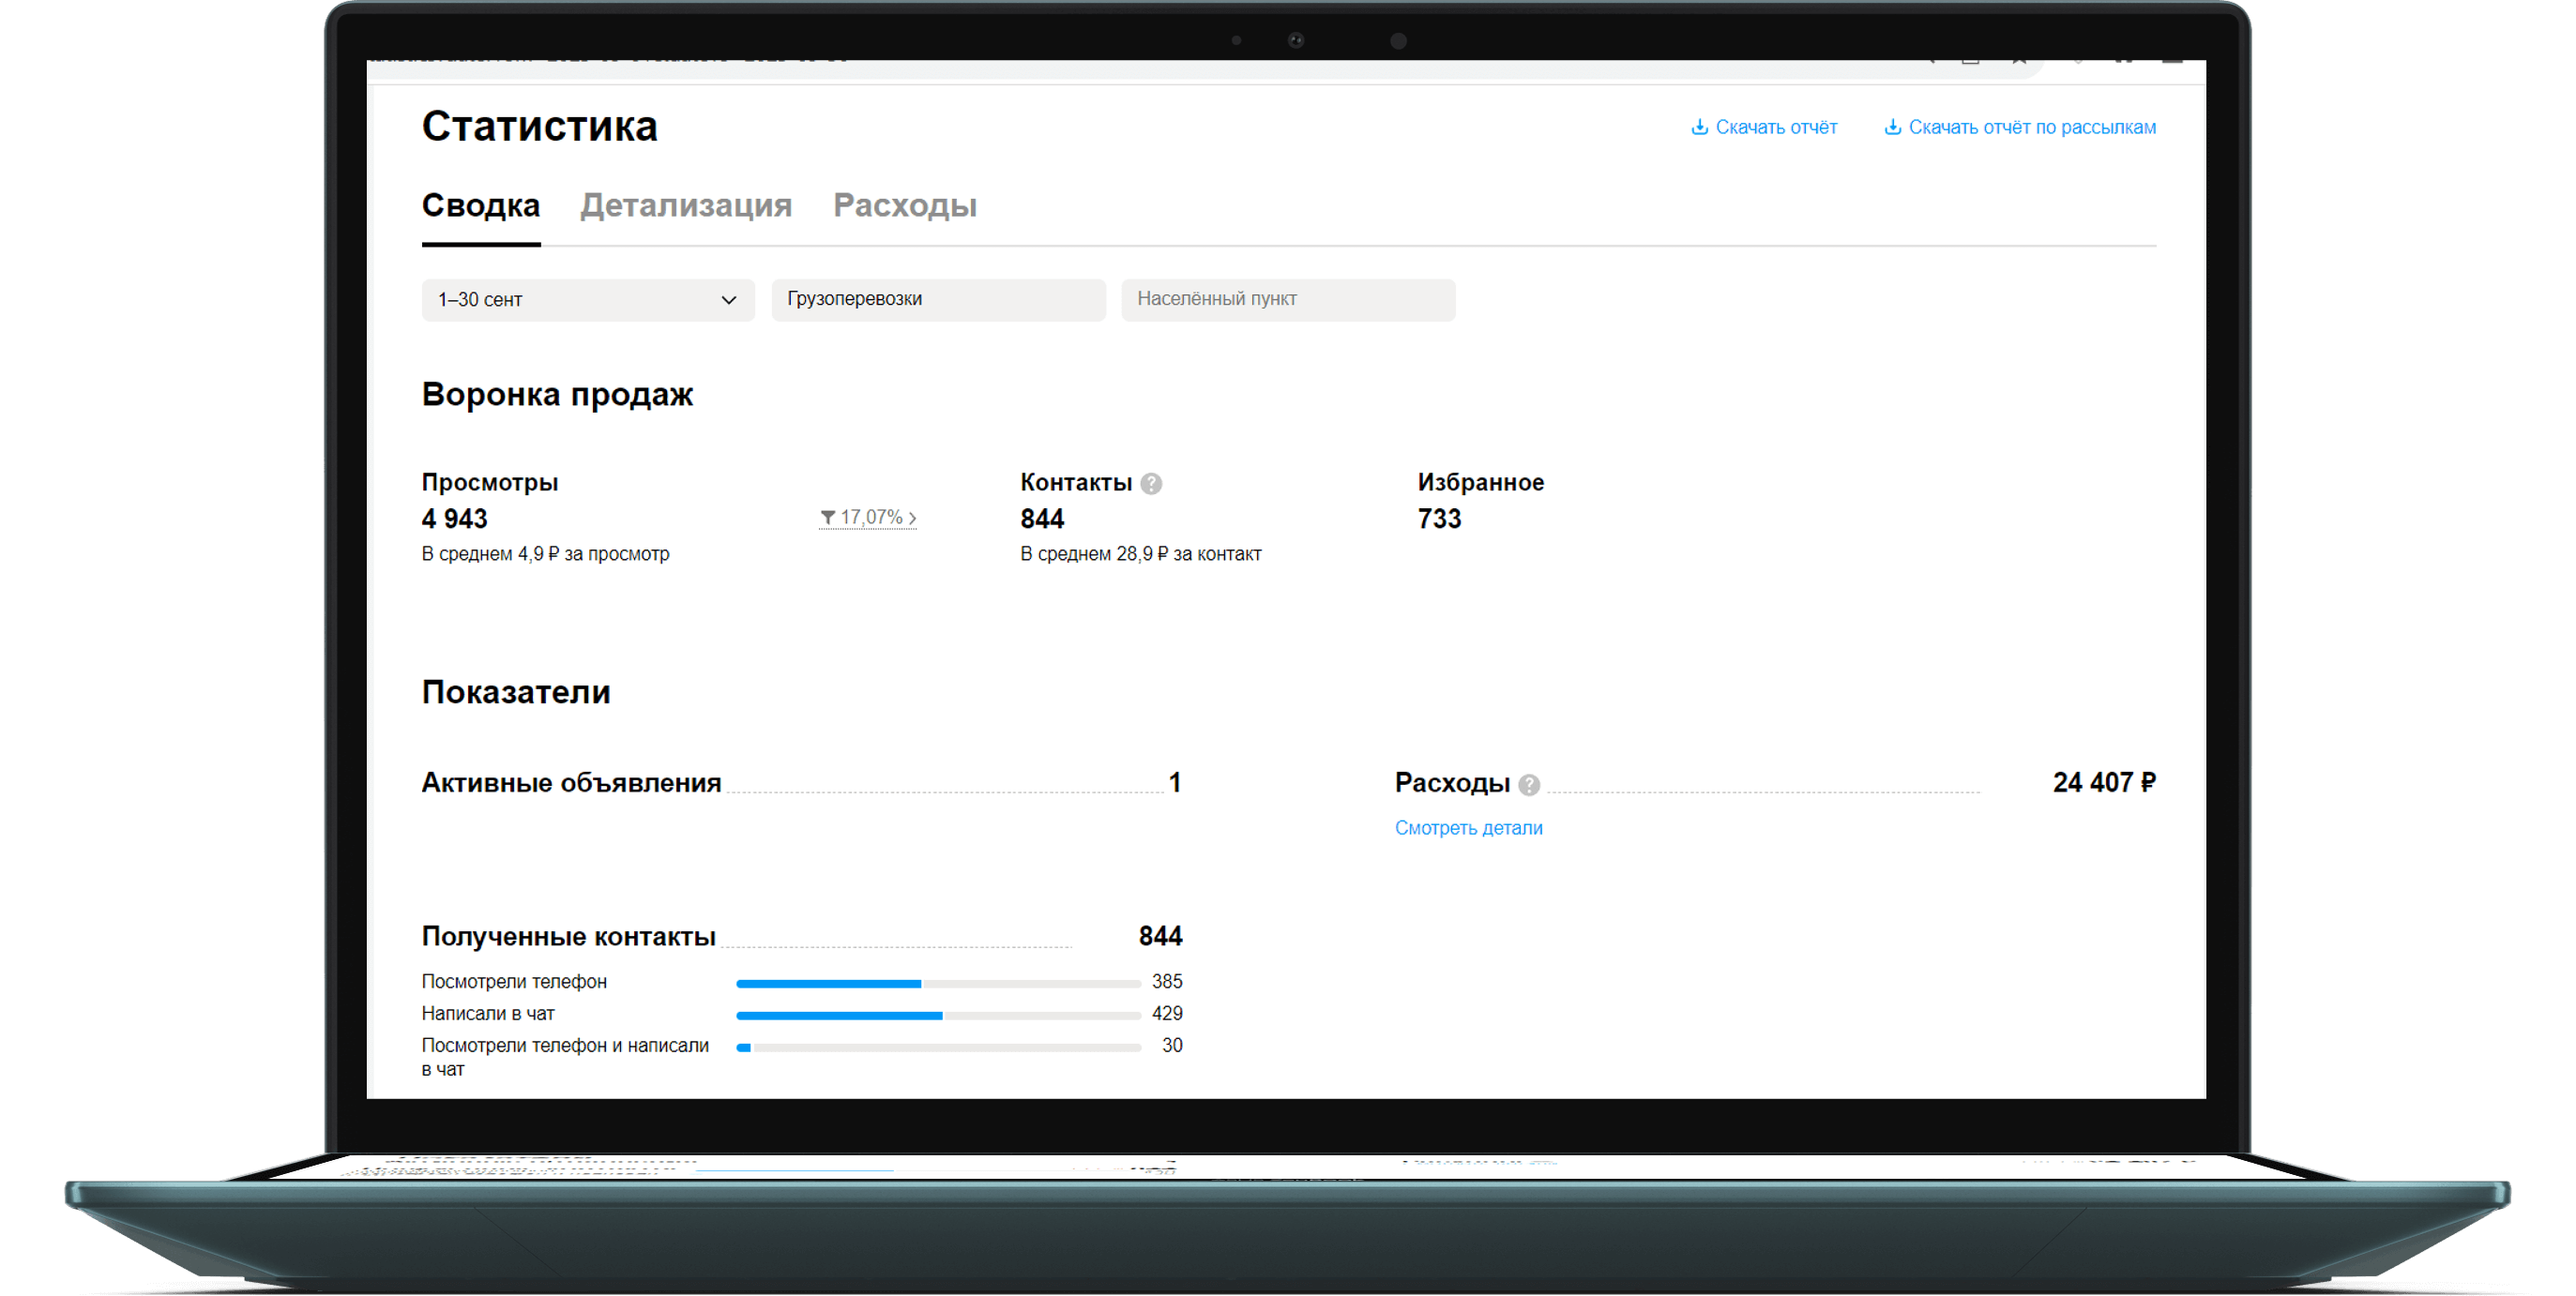
Task: Click the Скачать отчёт link text
Action: pos(1776,127)
